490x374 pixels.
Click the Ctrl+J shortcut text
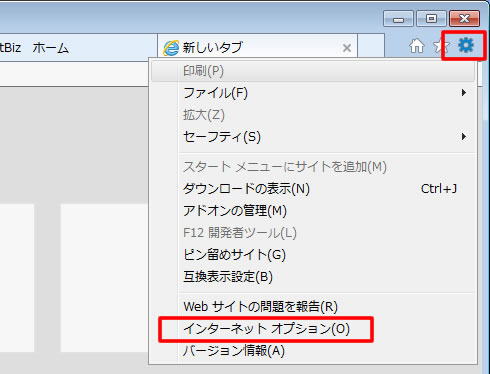click(x=439, y=189)
